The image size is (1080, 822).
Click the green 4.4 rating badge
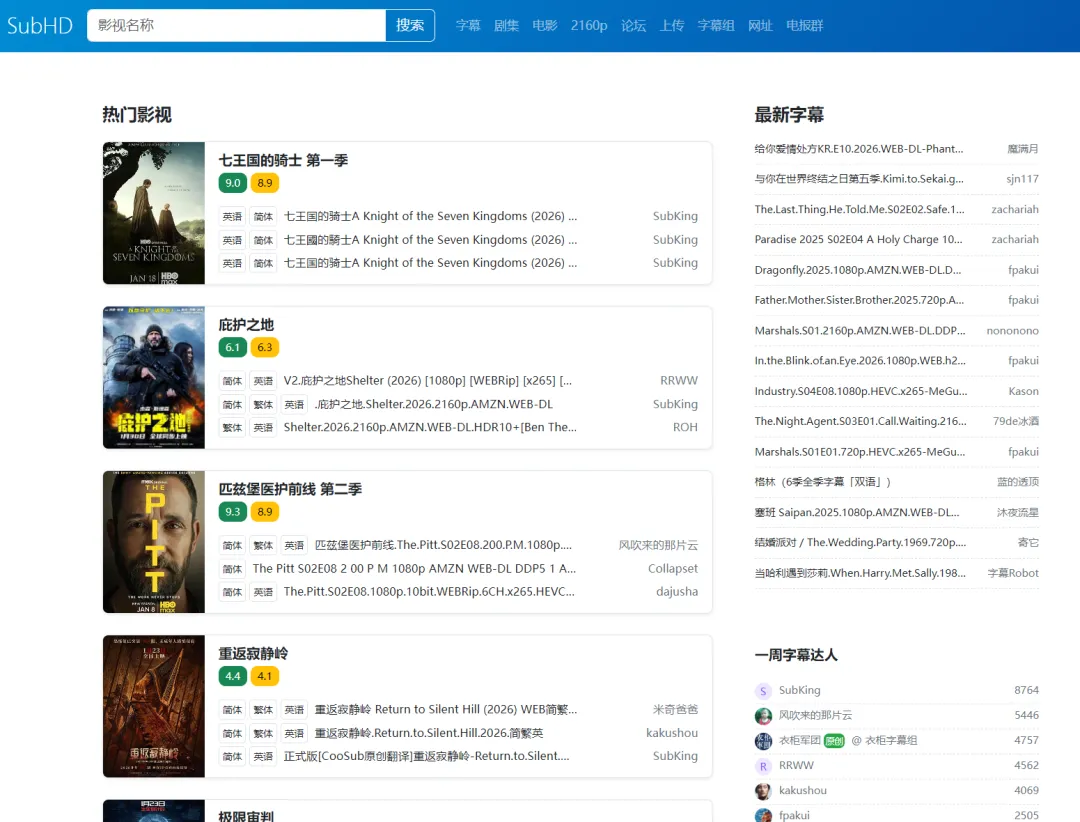pyautogui.click(x=233, y=676)
